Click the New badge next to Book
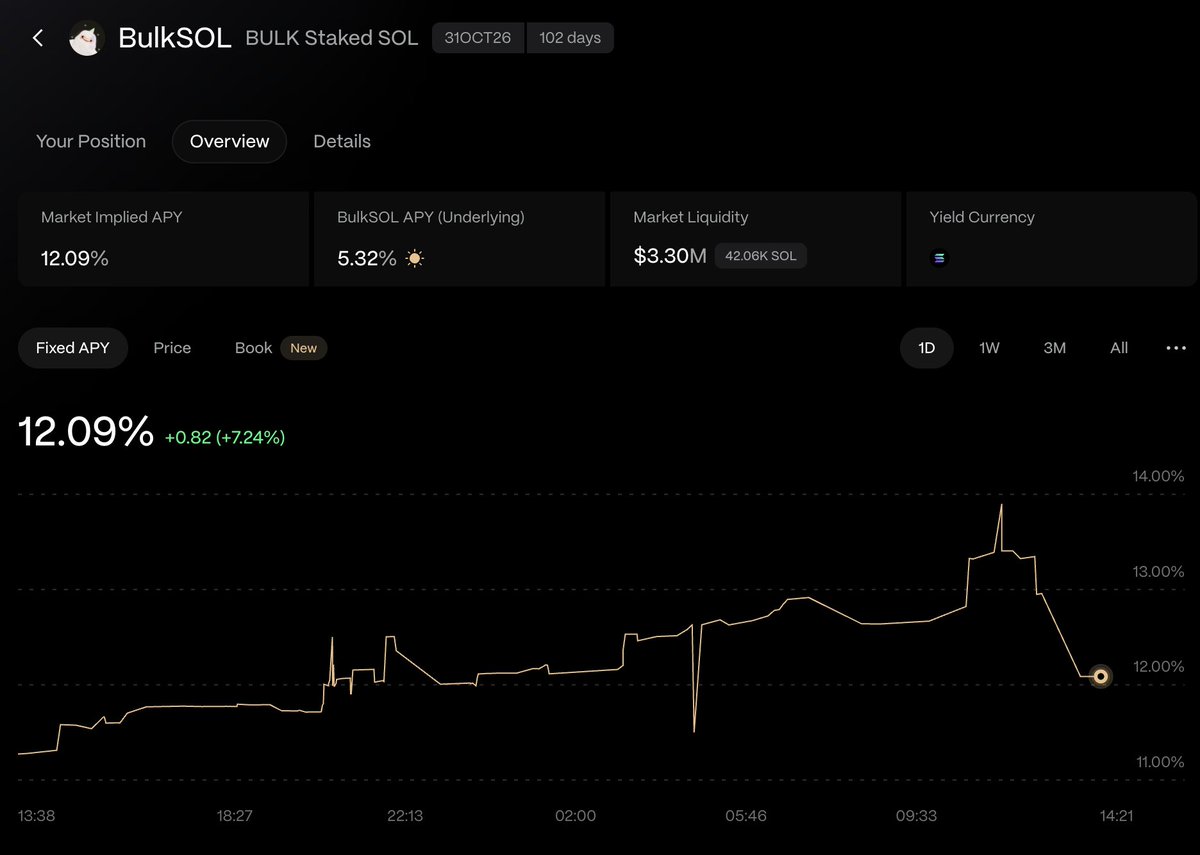 [x=303, y=348]
